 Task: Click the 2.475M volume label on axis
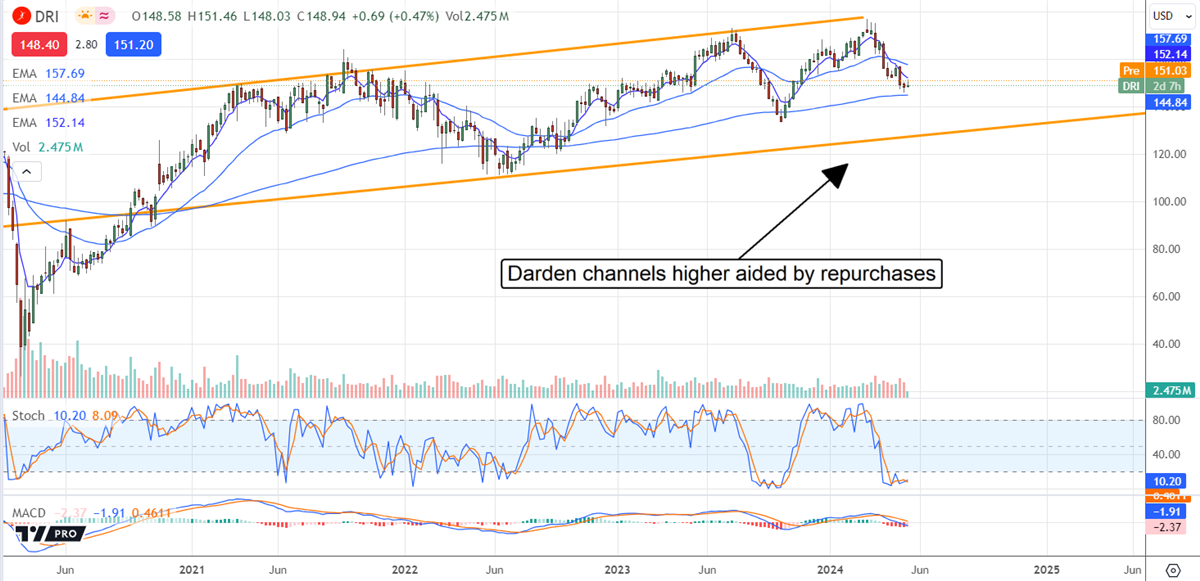(1172, 390)
